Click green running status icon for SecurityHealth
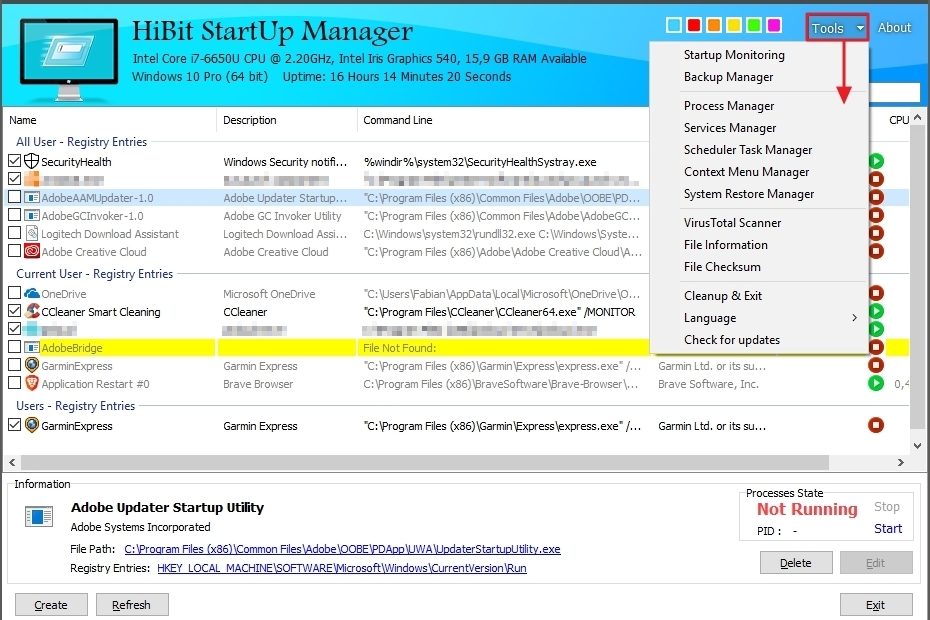930x620 pixels. (876, 161)
